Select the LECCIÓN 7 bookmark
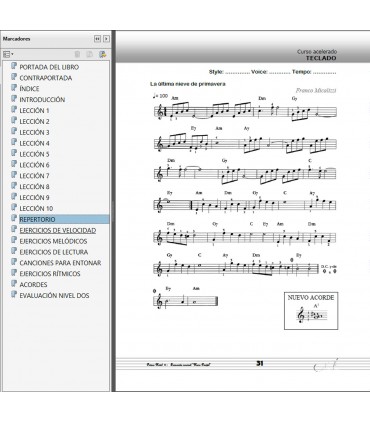Viewport: 370px width, 423px height. tap(34, 176)
